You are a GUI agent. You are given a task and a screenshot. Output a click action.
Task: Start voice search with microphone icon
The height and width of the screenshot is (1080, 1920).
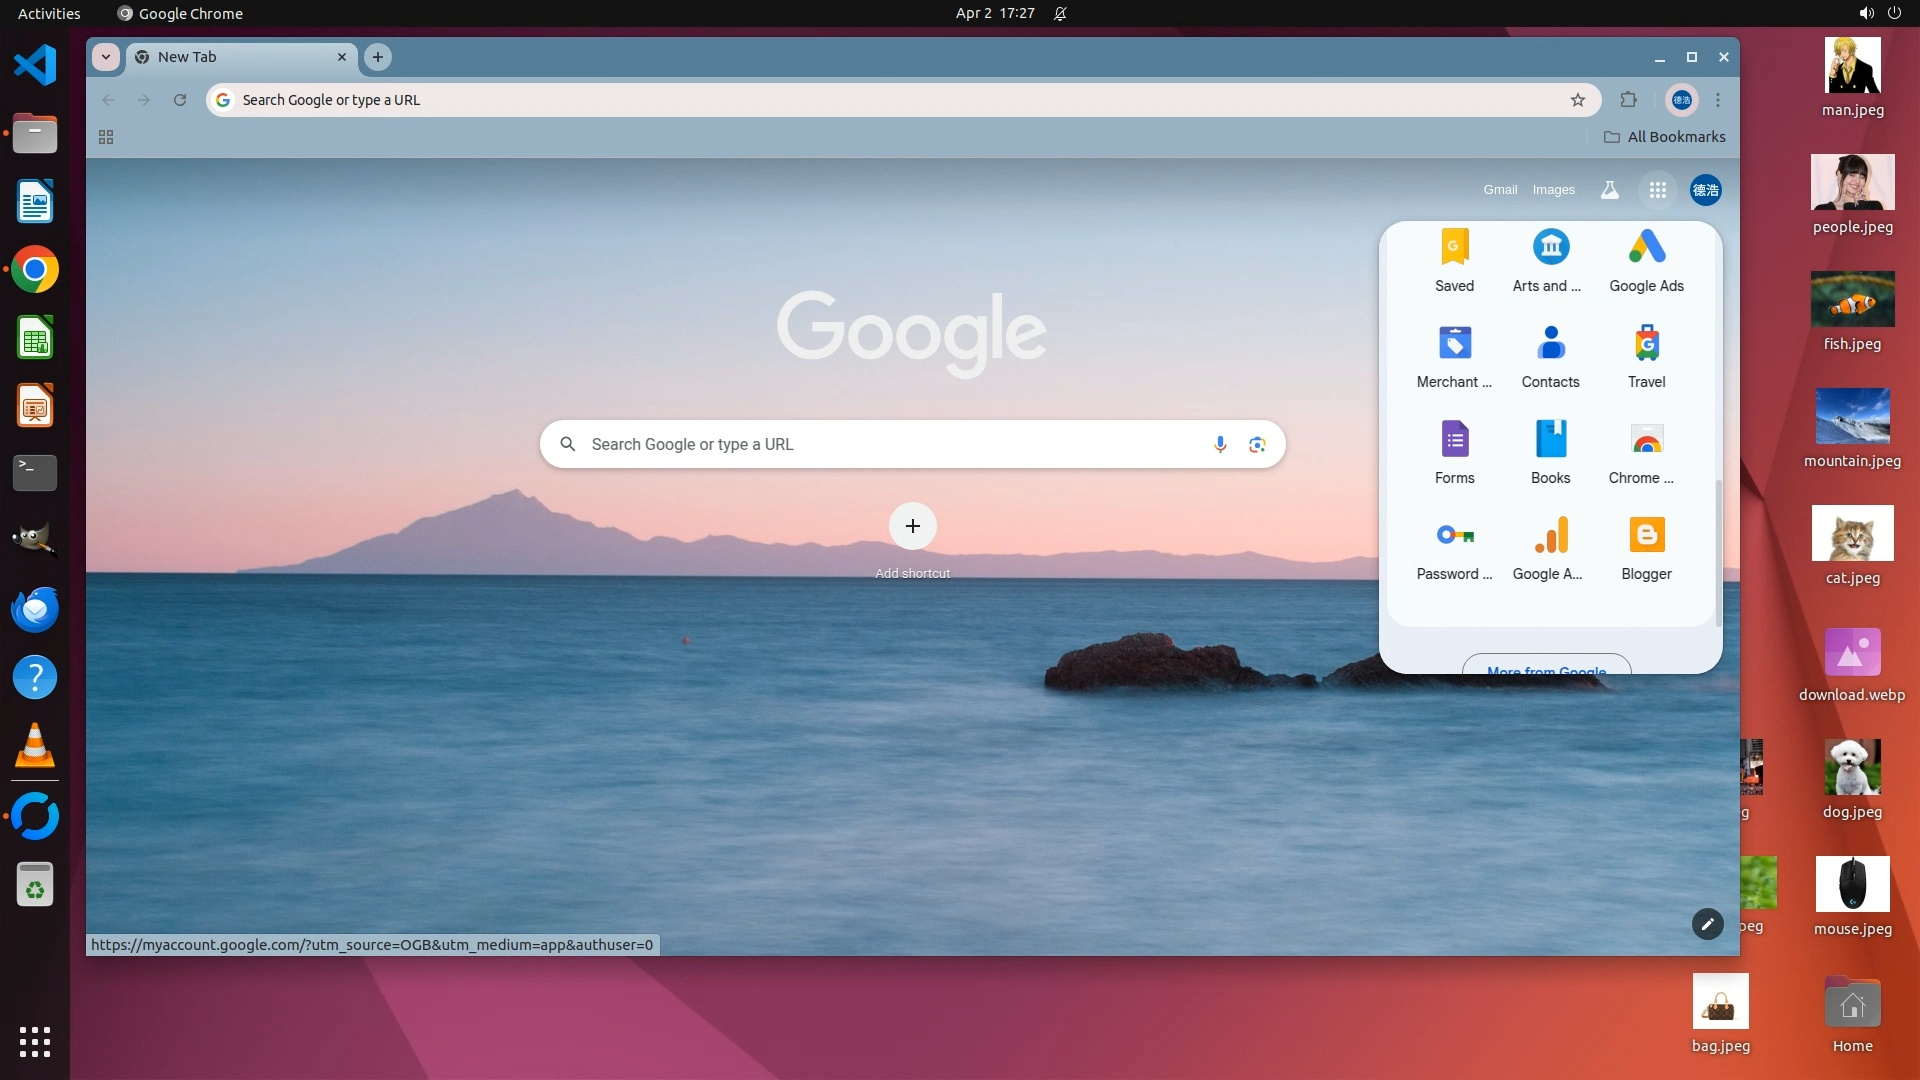point(1220,444)
